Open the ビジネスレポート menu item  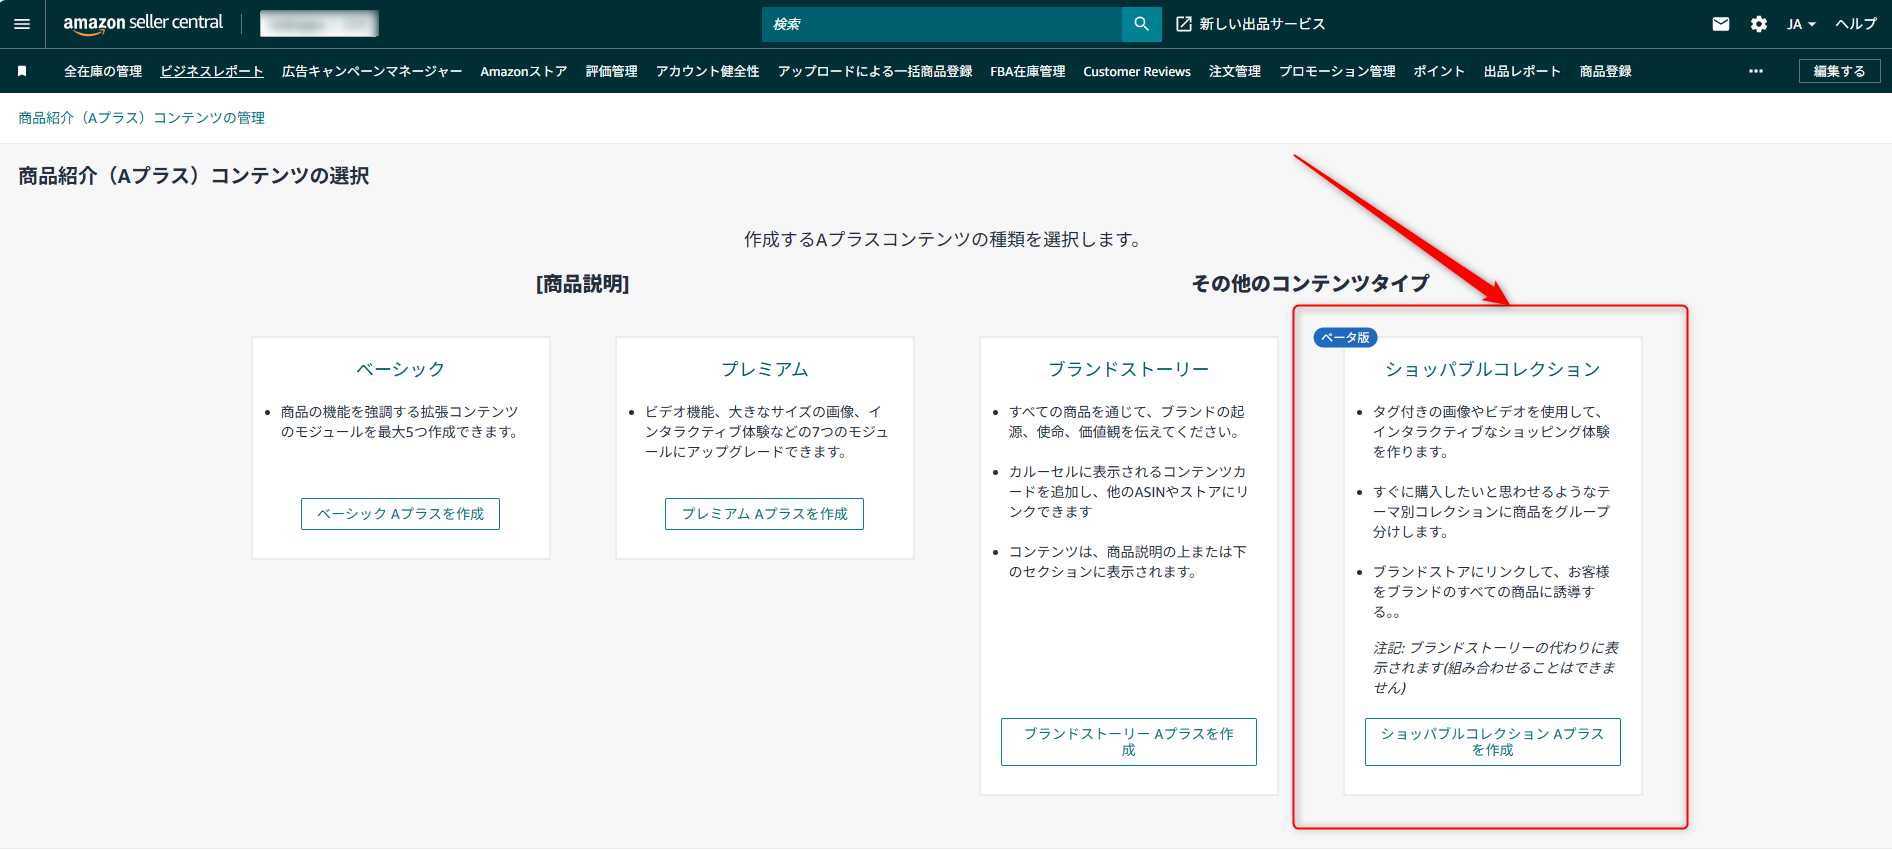[212, 71]
